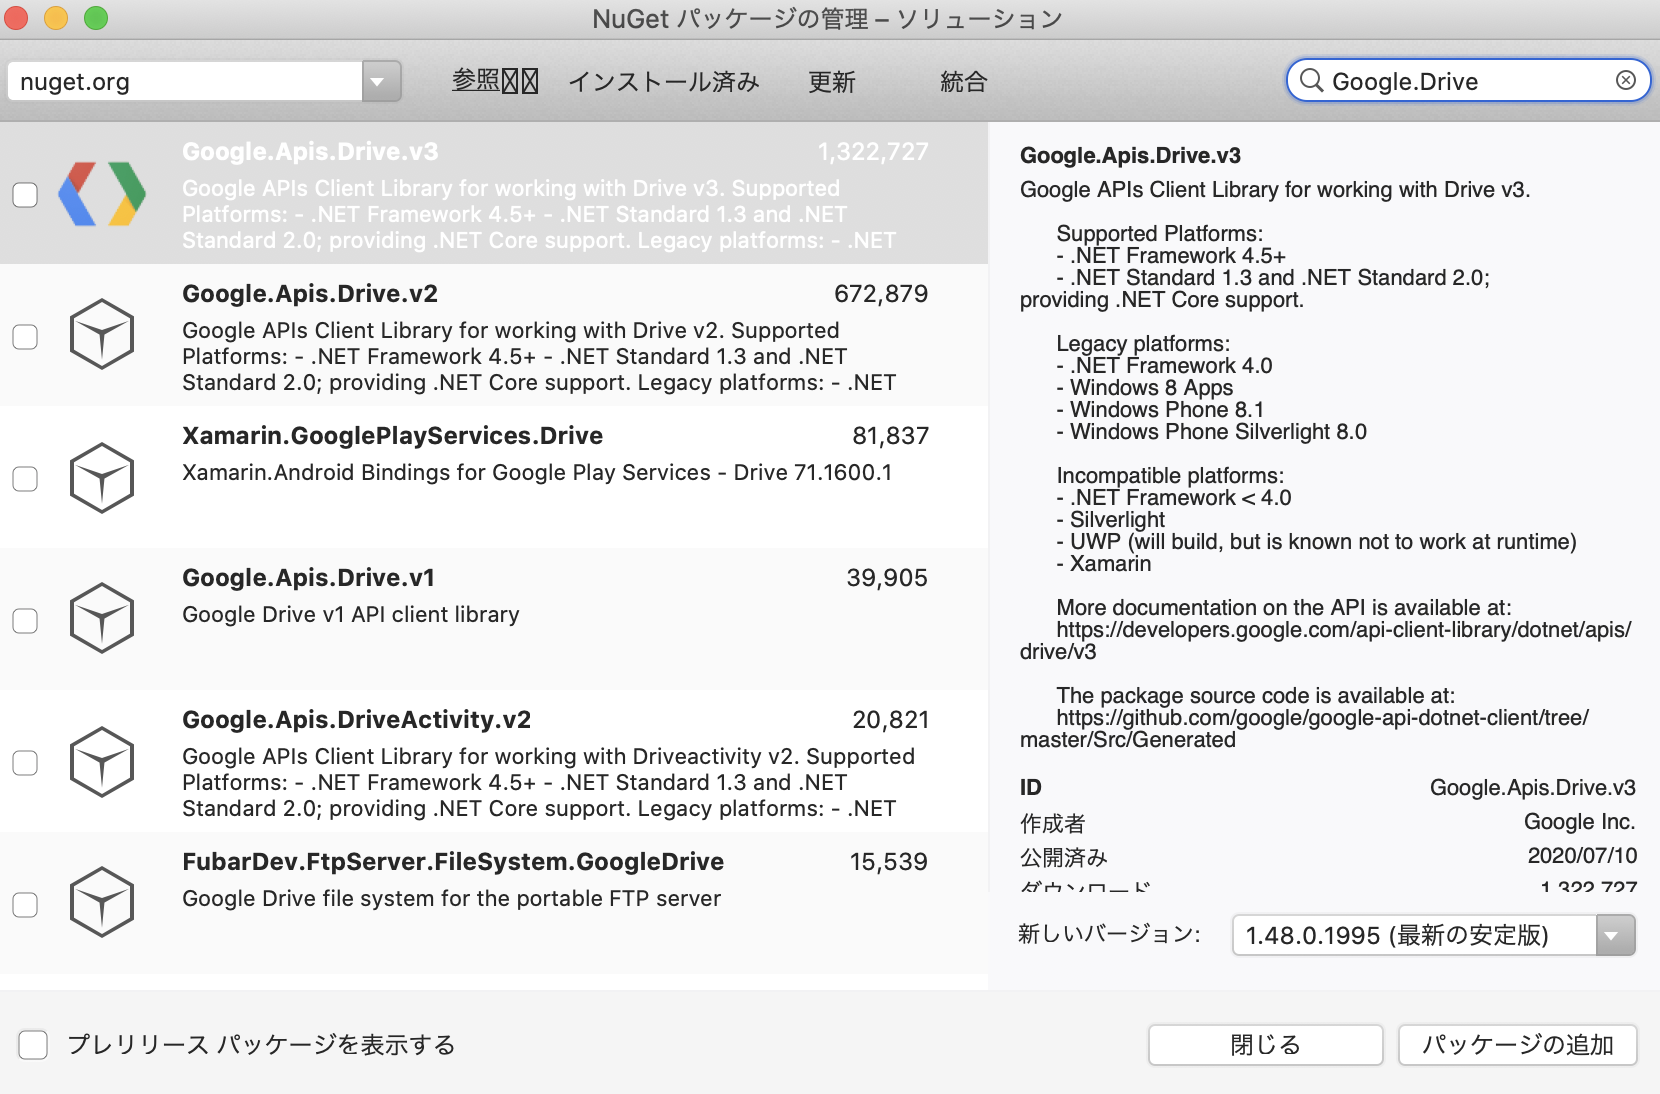This screenshot has height=1094, width=1660.
Task: Select the Google.Apis.DriveActivity.v2 package title
Action: coord(356,720)
